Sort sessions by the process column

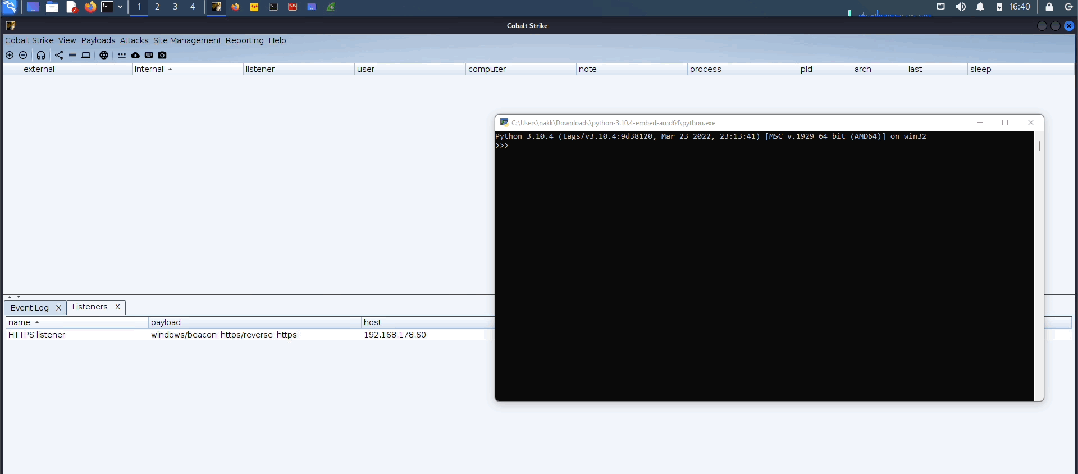pos(742,69)
